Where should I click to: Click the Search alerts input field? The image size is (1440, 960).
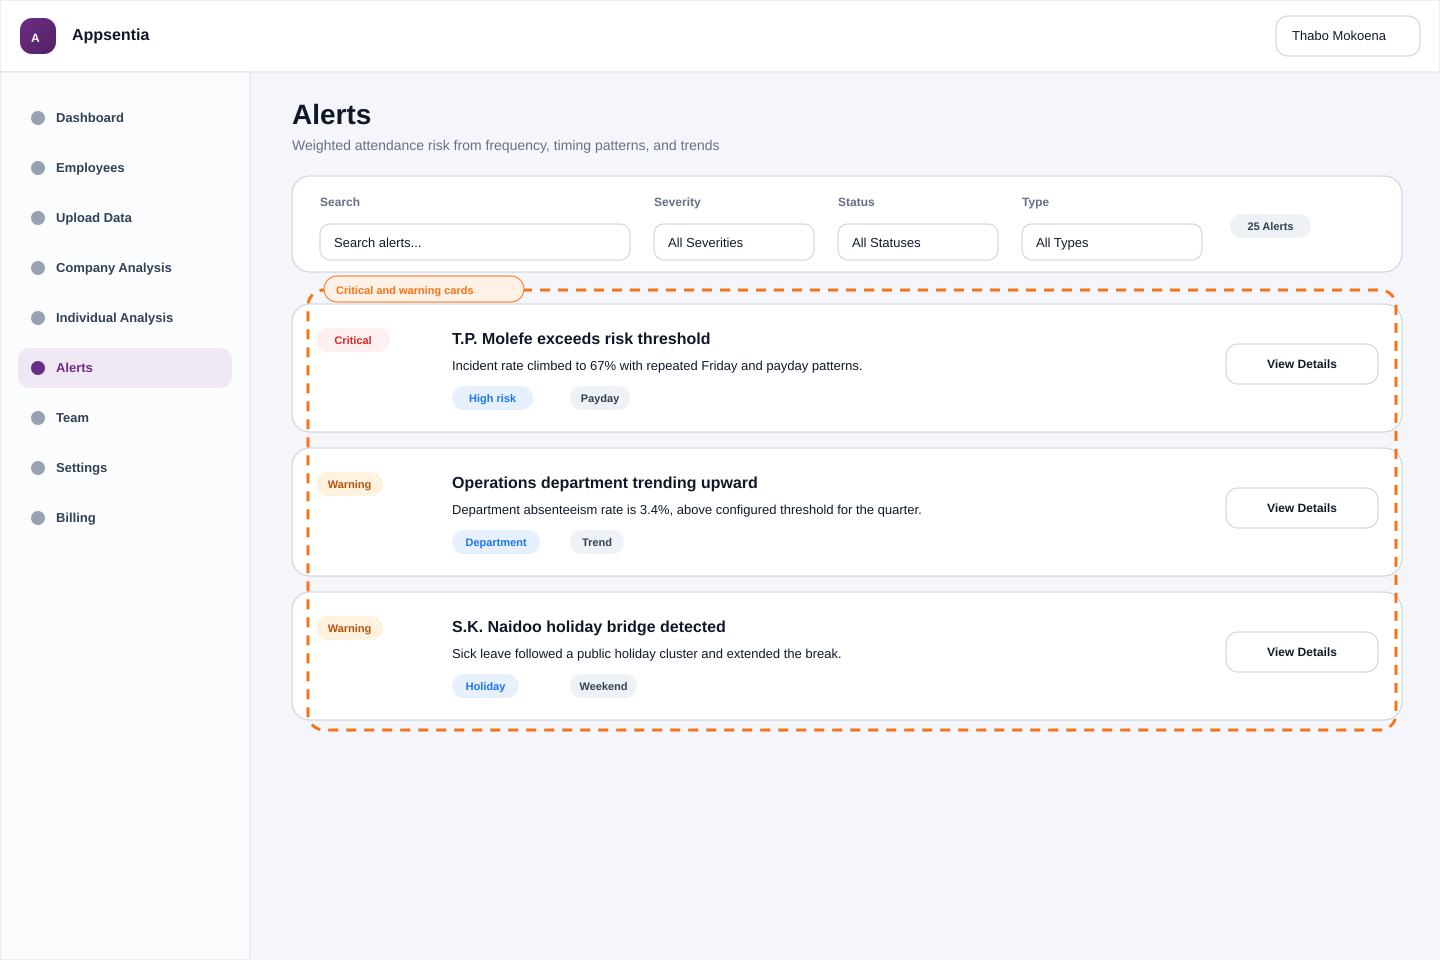475,242
